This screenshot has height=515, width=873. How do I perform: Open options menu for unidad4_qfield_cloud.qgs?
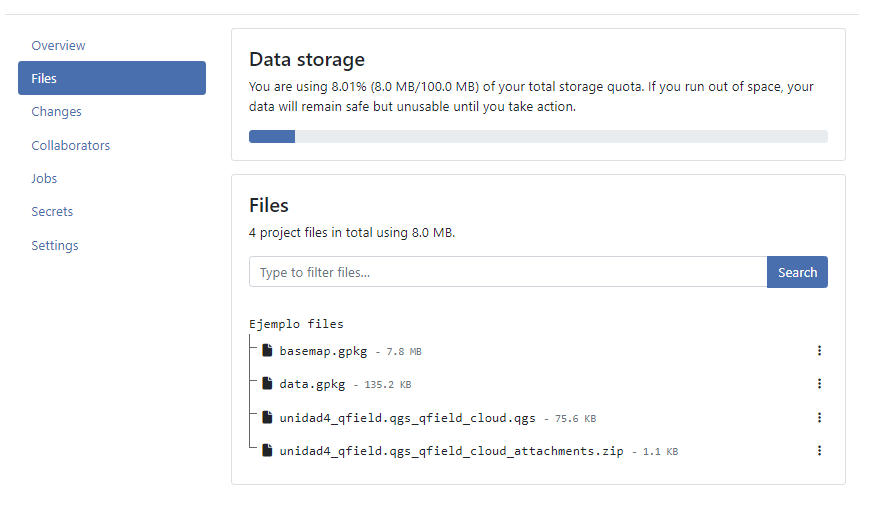819,417
